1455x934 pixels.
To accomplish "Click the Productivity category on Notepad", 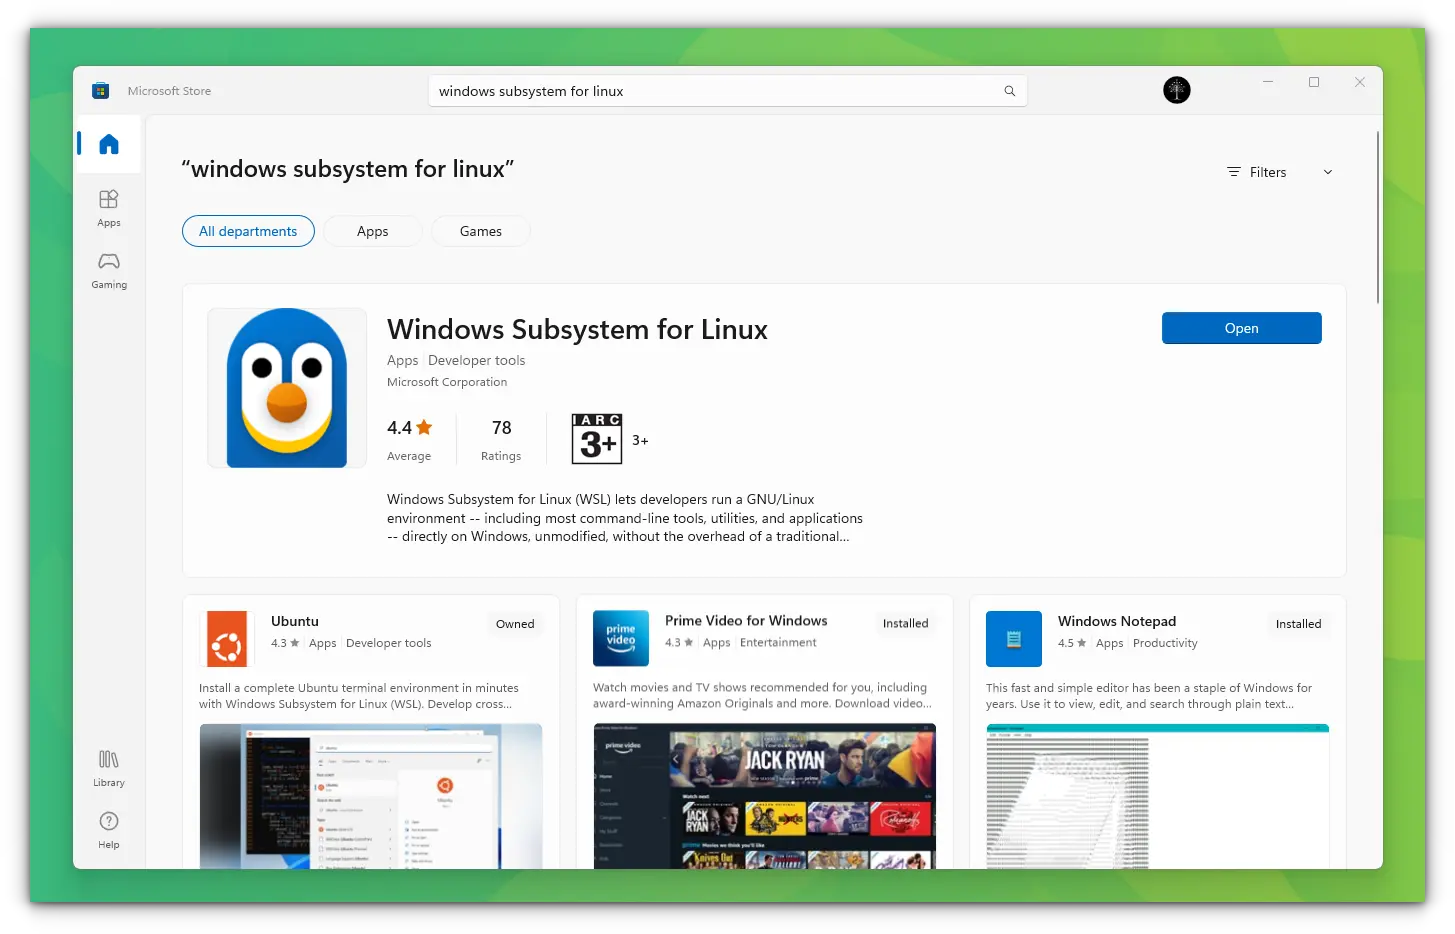I will coord(1165,643).
